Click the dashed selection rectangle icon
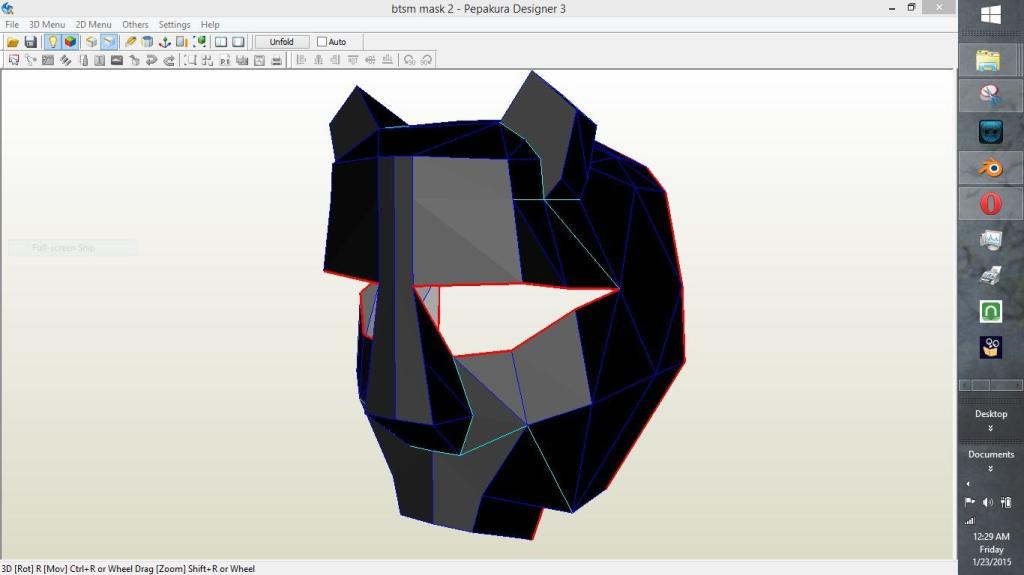The image size is (1024, 575). [x=190, y=60]
